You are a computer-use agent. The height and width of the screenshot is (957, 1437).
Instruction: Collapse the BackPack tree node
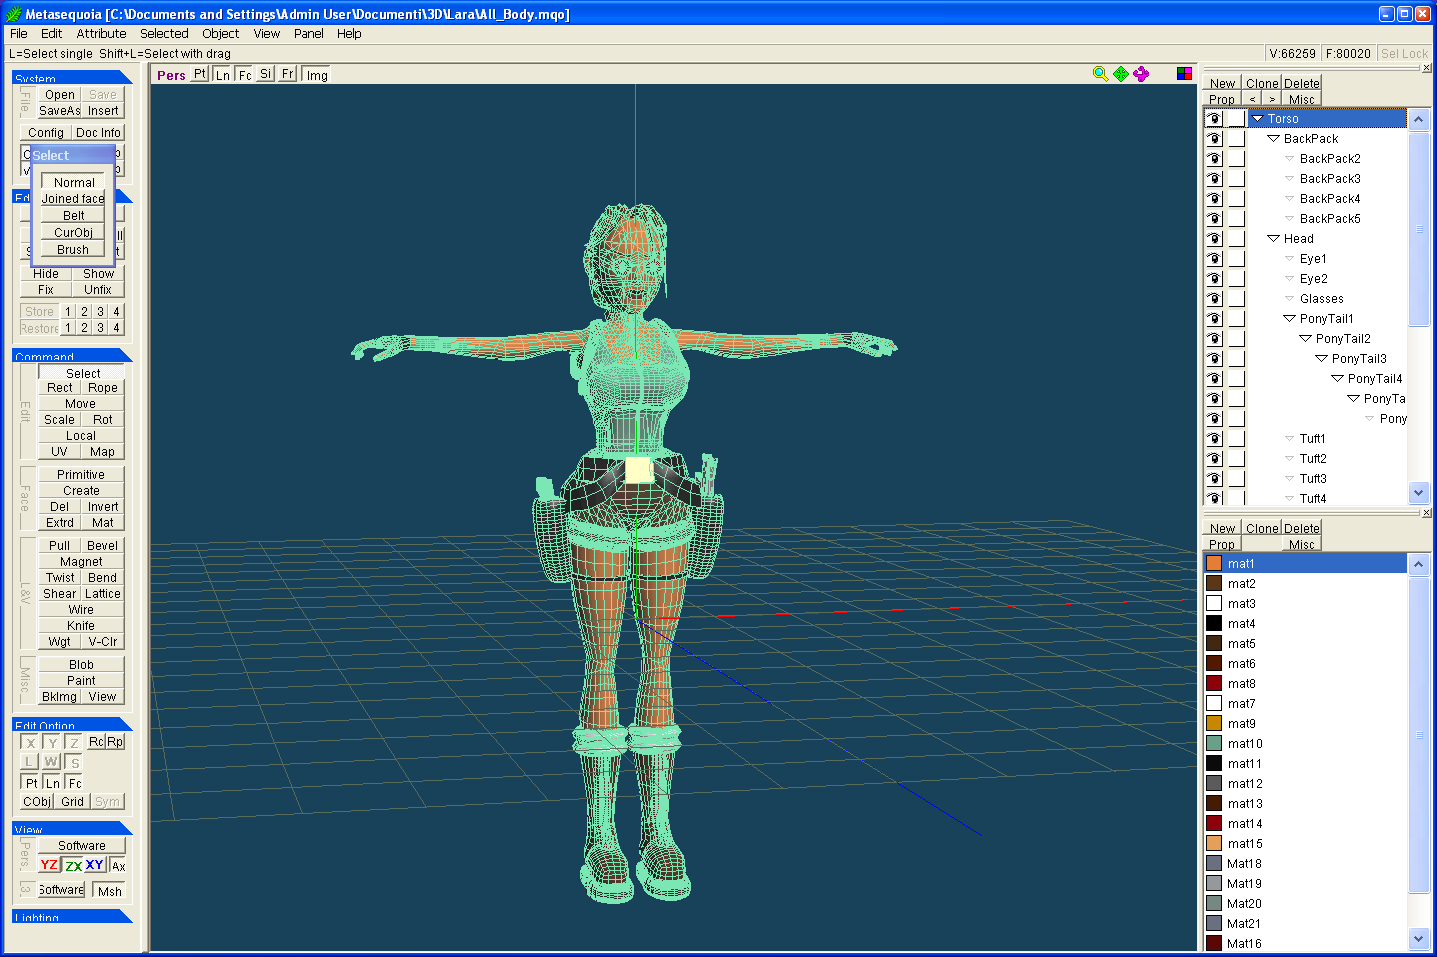click(x=1273, y=138)
